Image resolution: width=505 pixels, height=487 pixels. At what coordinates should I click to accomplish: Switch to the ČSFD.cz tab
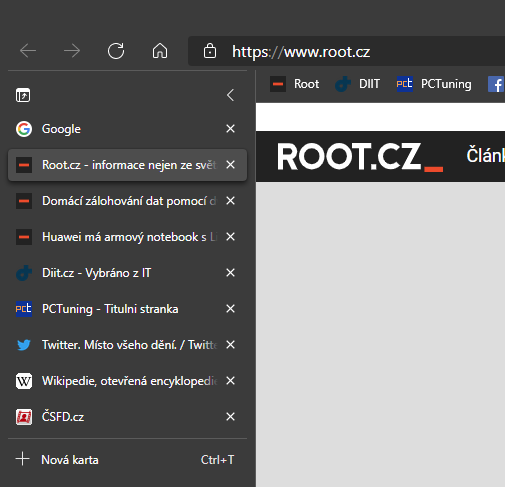pos(127,417)
